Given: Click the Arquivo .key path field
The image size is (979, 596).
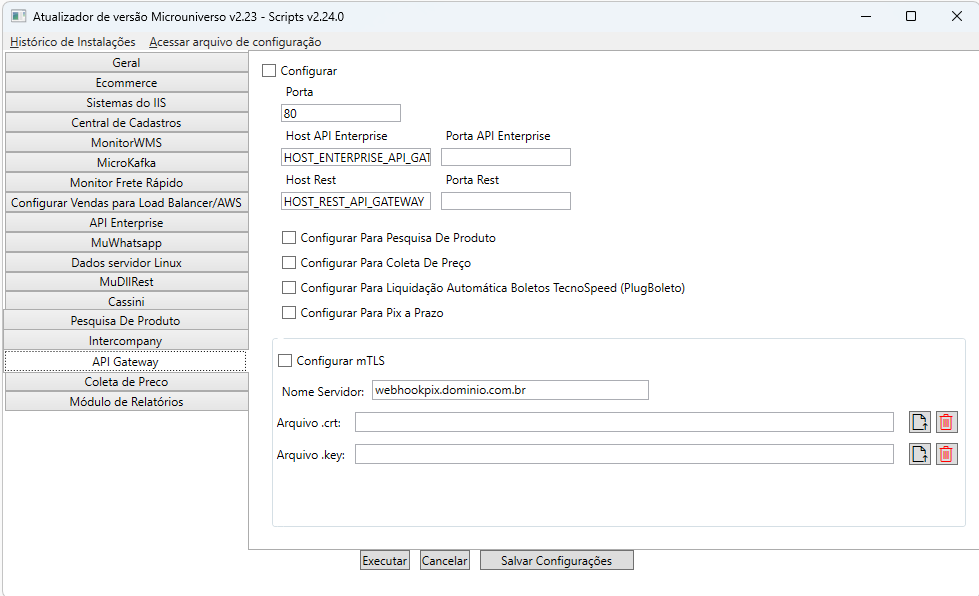Looking at the screenshot, I should coord(624,454).
